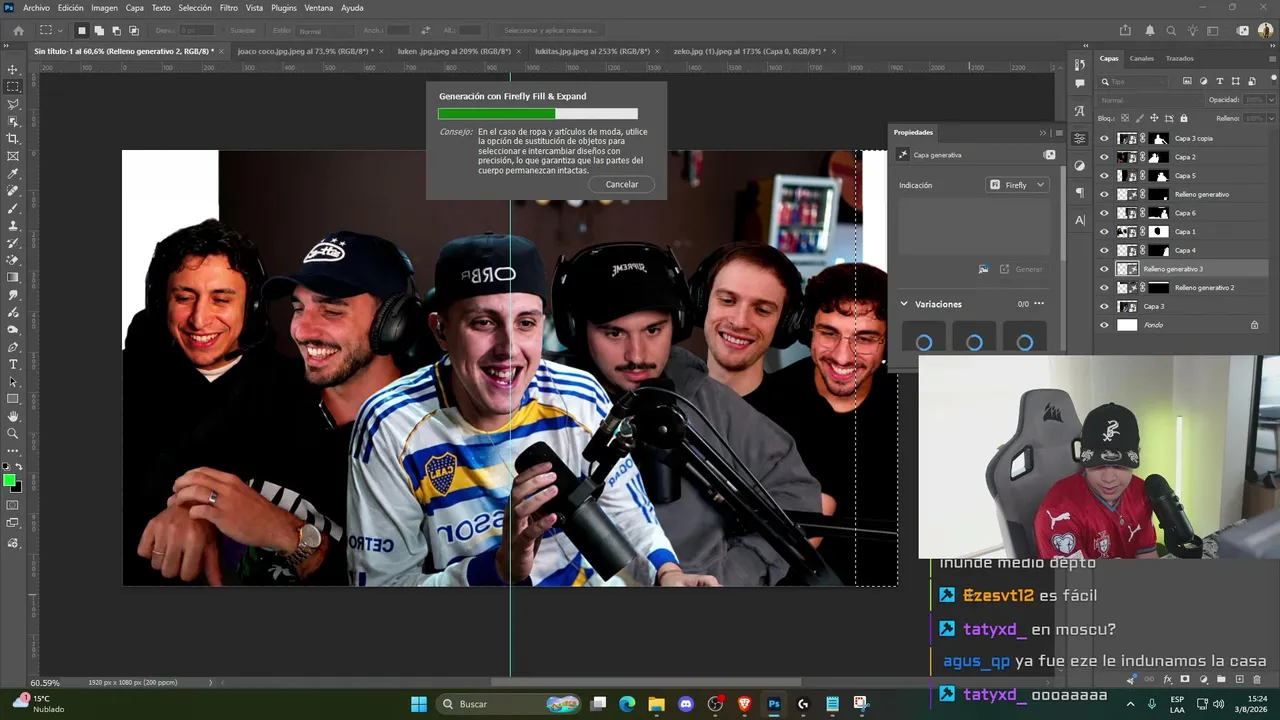Click the adjustment layer filter icon

[1203, 81]
